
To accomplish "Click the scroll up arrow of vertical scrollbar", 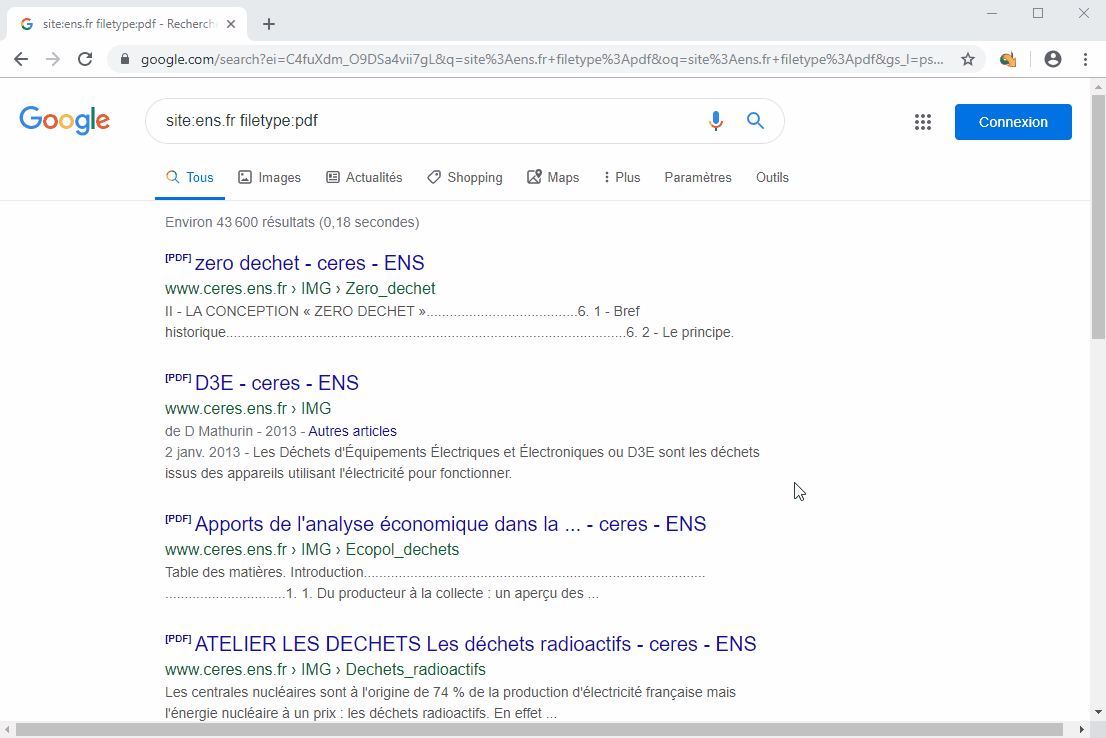I will pos(1098,87).
